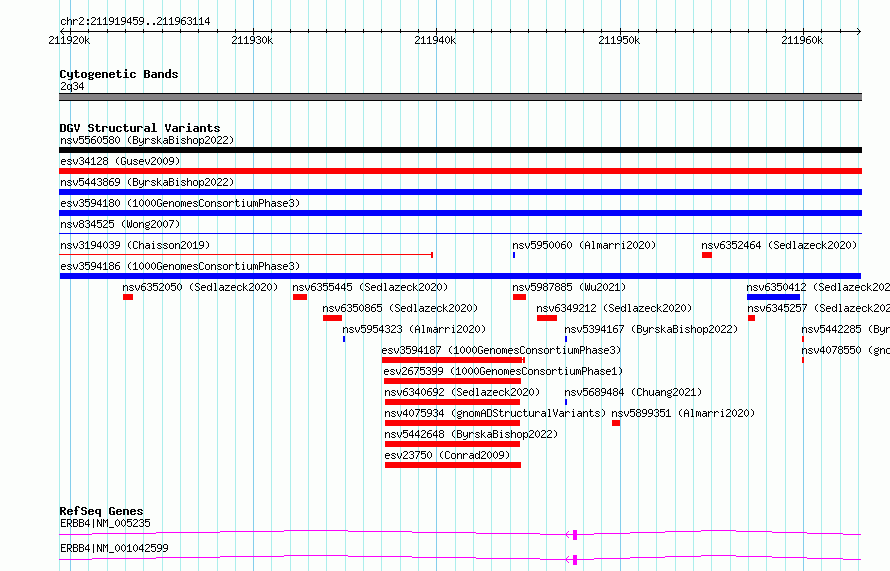Click the blue nsv6350412 variant bar
Screen dimensions: 890x571
click(774, 297)
